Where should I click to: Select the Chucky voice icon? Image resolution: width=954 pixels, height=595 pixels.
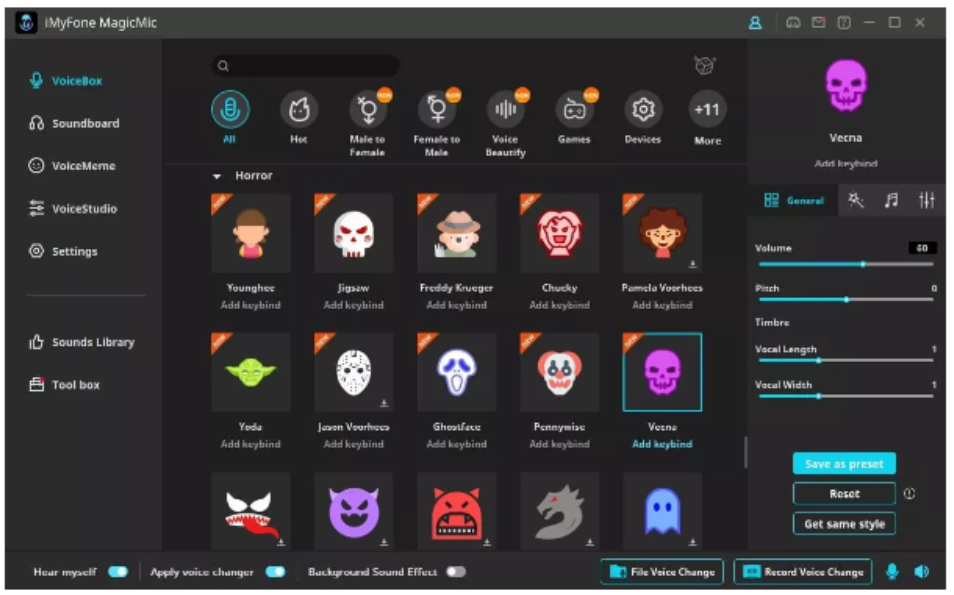click(x=559, y=234)
